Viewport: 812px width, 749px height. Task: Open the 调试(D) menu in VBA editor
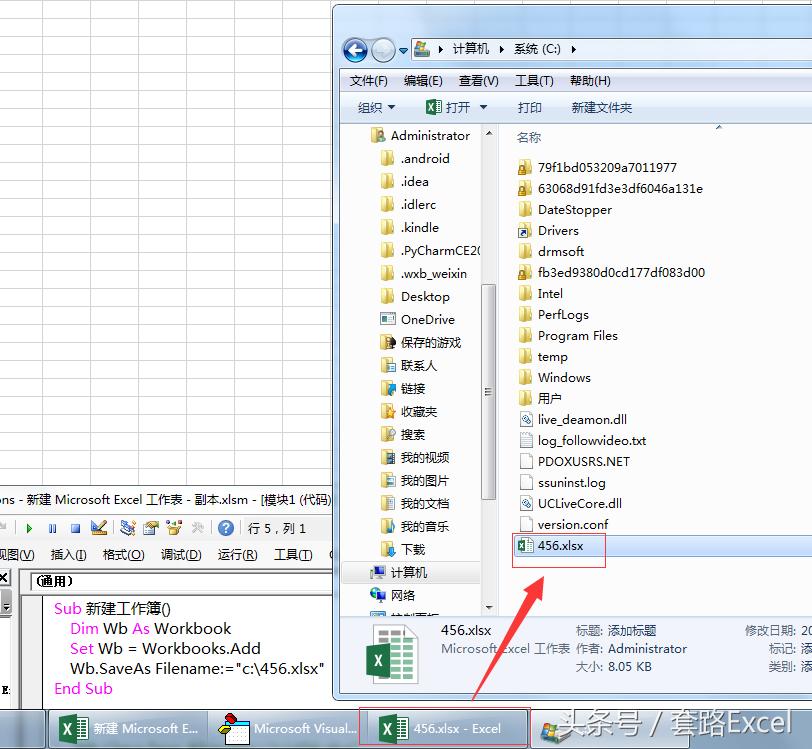coord(181,555)
